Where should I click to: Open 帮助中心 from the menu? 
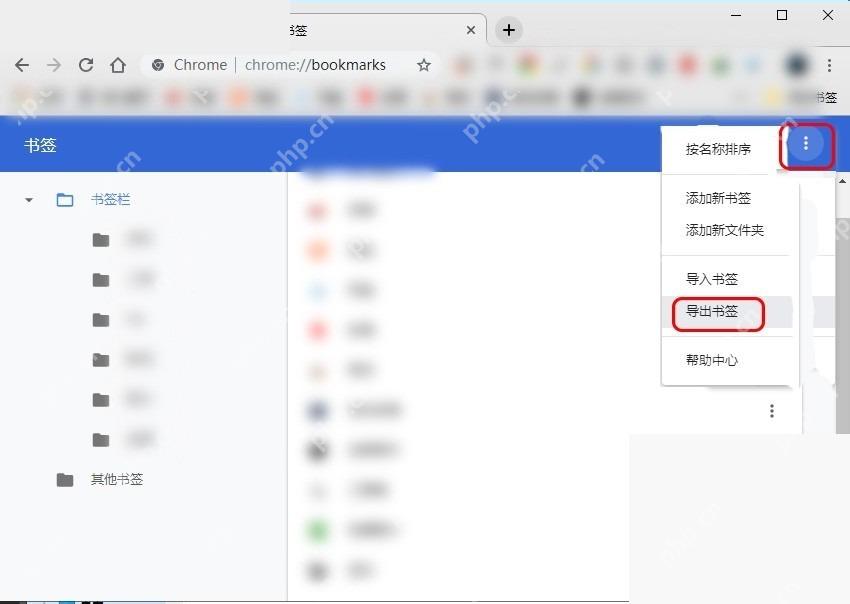click(x=711, y=360)
